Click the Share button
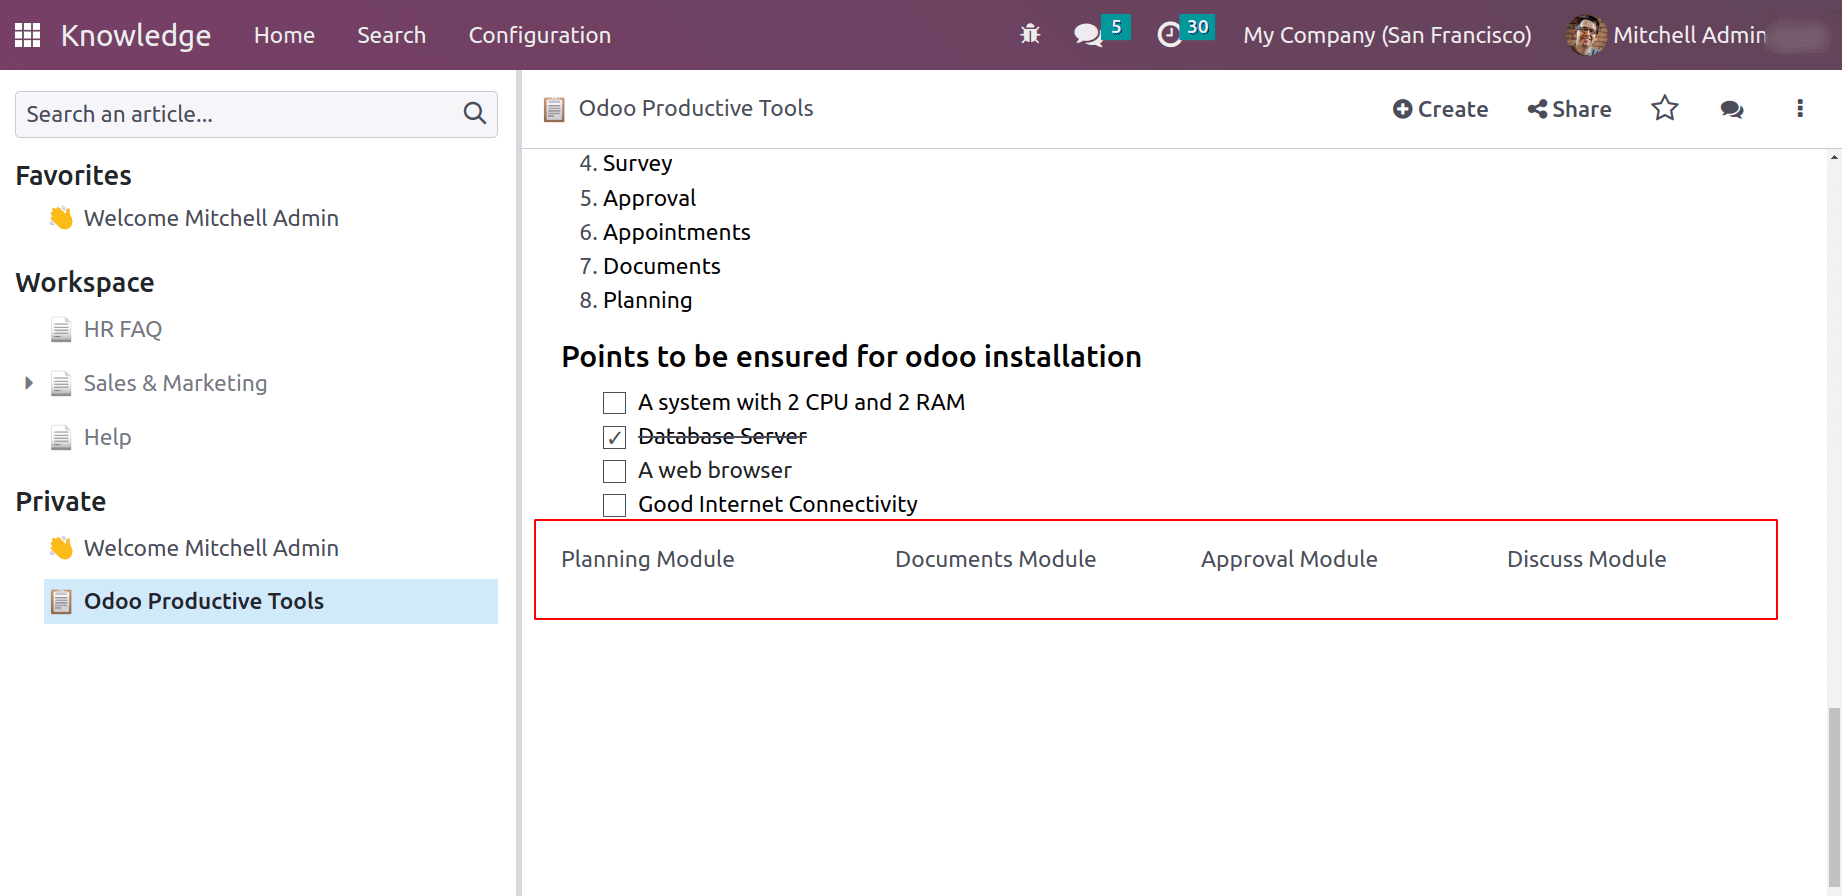 point(1569,109)
